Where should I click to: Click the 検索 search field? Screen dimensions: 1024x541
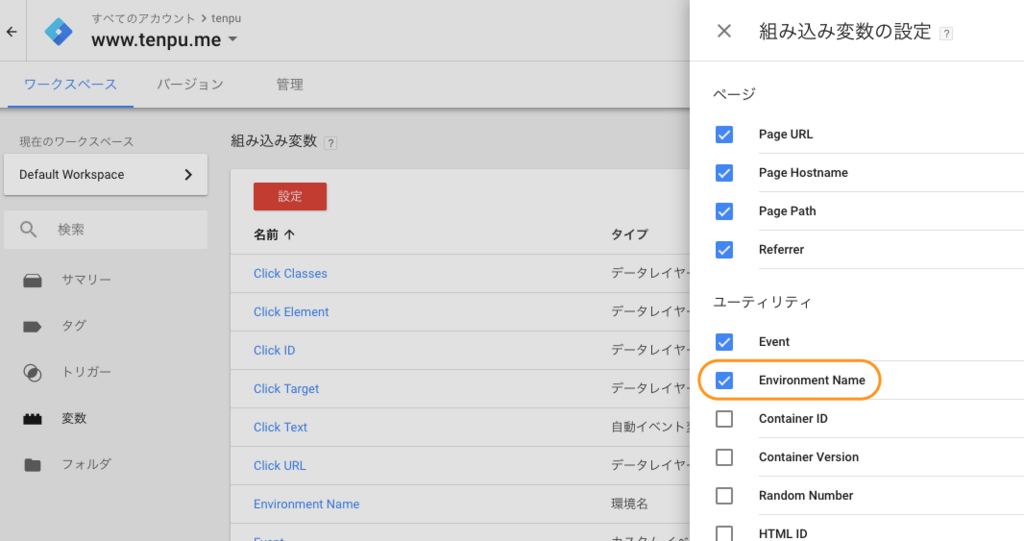[106, 229]
